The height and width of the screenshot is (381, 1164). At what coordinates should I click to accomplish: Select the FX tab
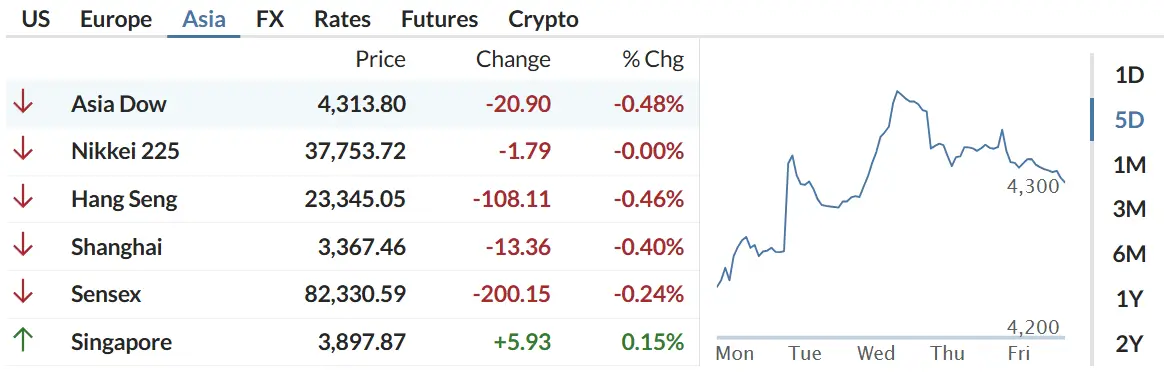point(270,19)
